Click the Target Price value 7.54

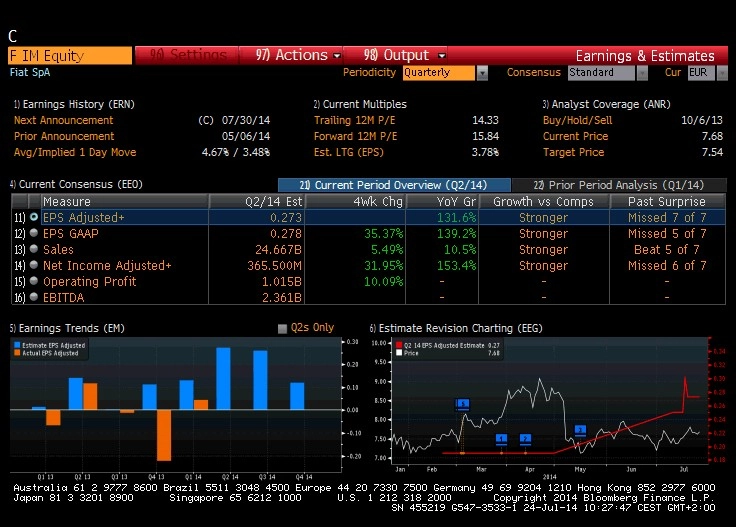[x=712, y=152]
